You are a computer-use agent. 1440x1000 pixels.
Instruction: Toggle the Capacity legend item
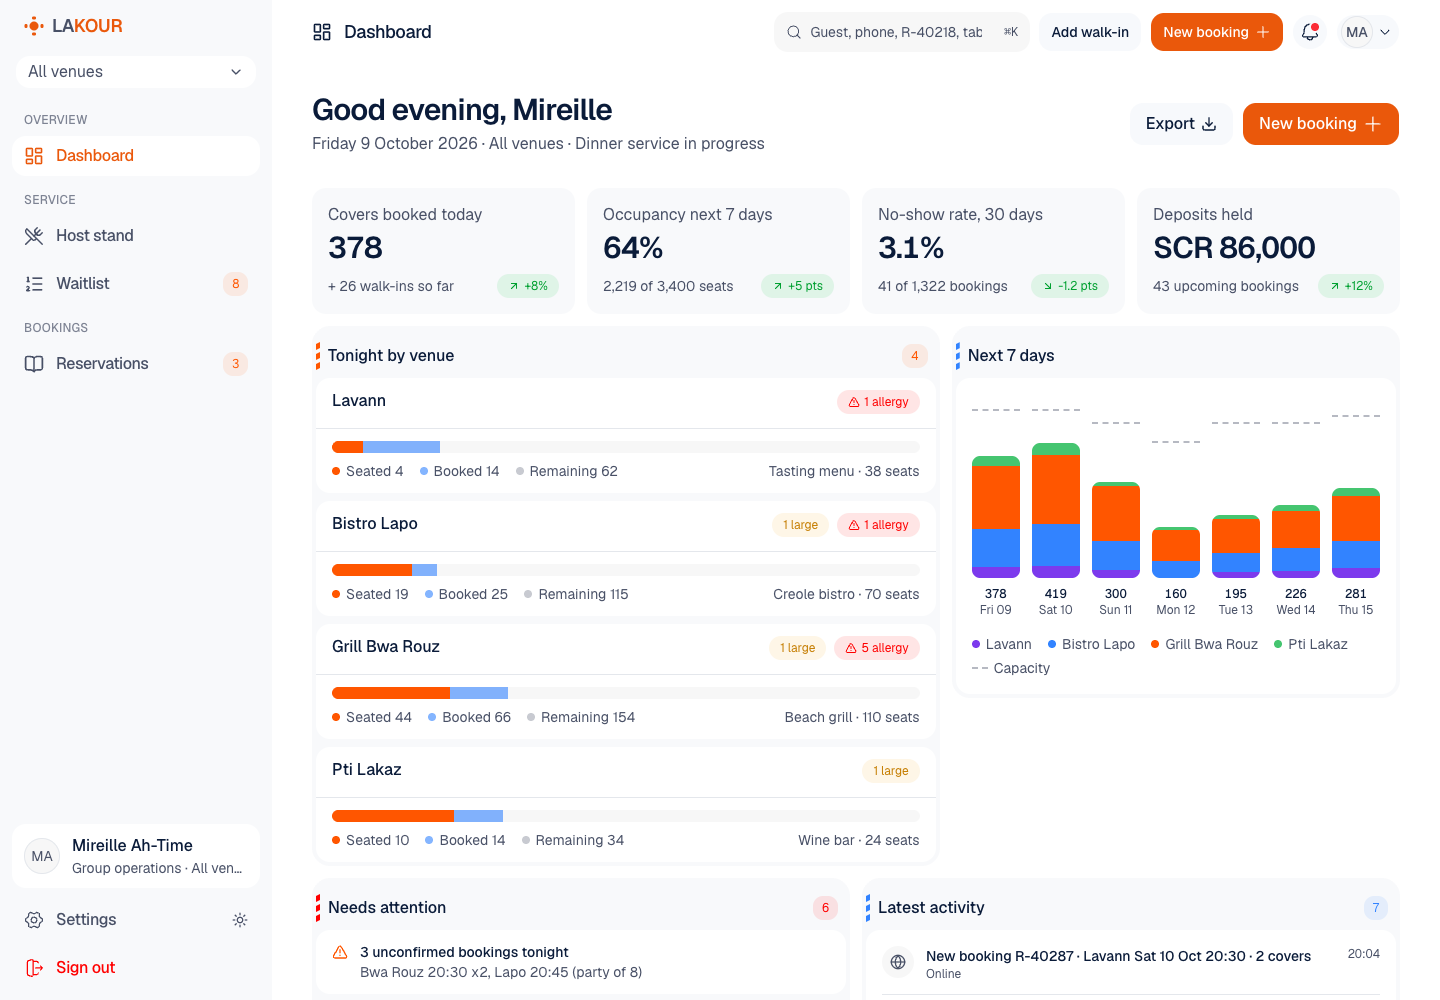[1011, 669]
